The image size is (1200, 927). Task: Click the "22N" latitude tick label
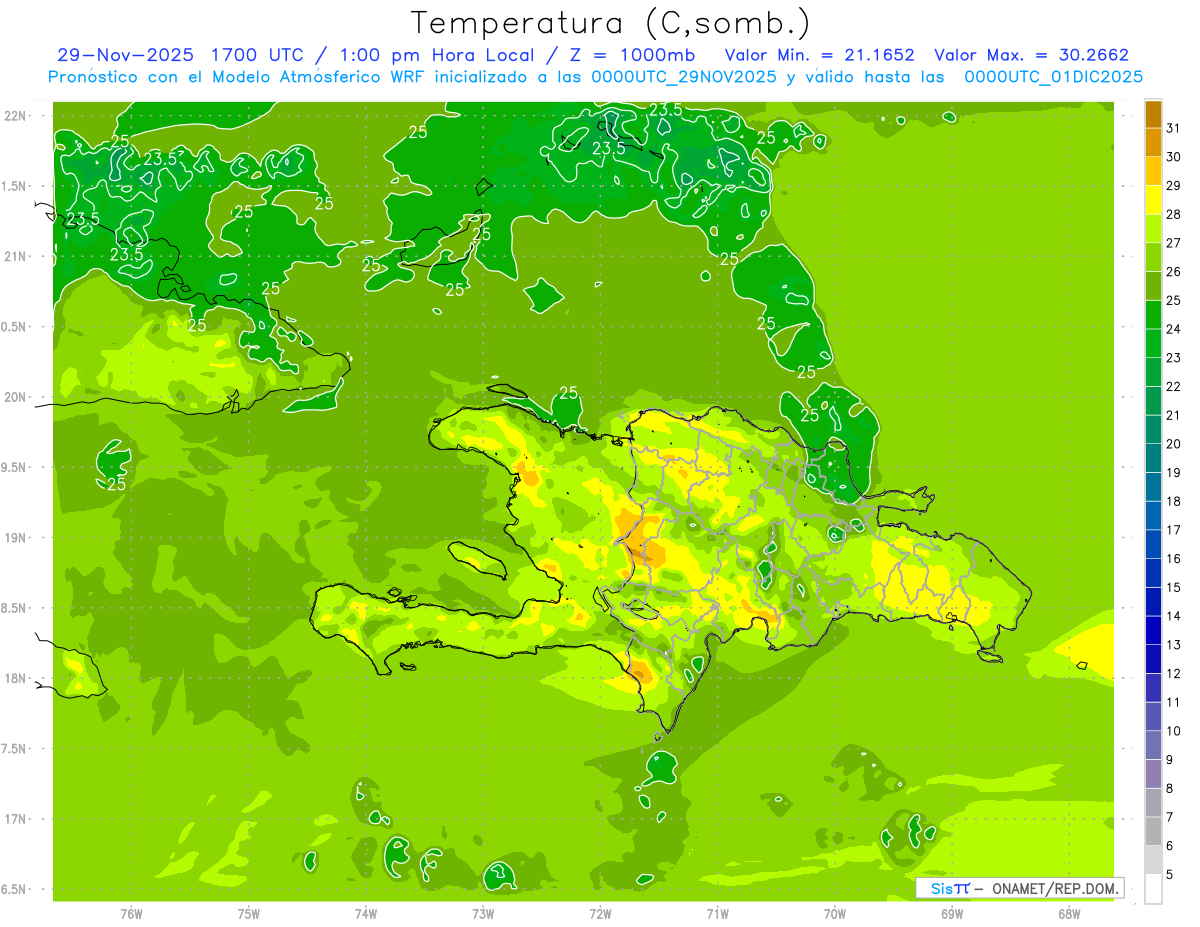tap(16, 116)
